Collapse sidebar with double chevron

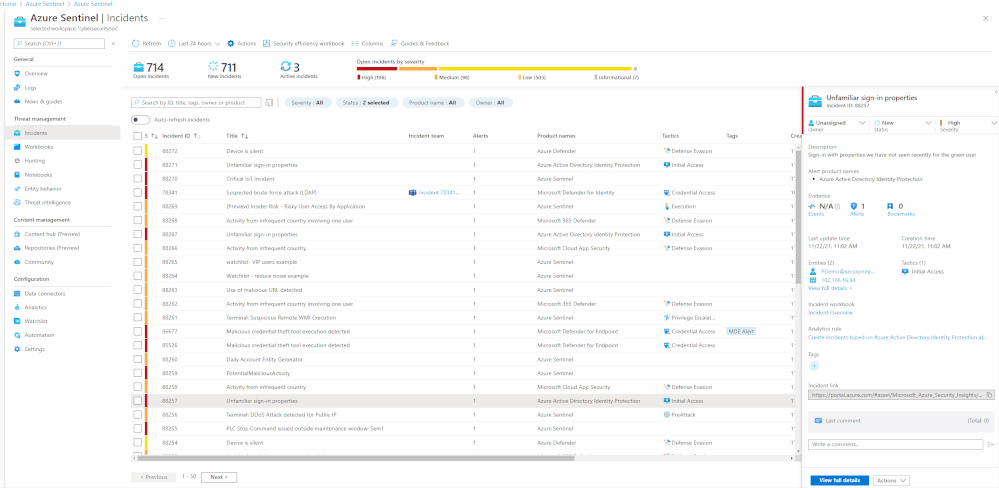click(x=113, y=44)
